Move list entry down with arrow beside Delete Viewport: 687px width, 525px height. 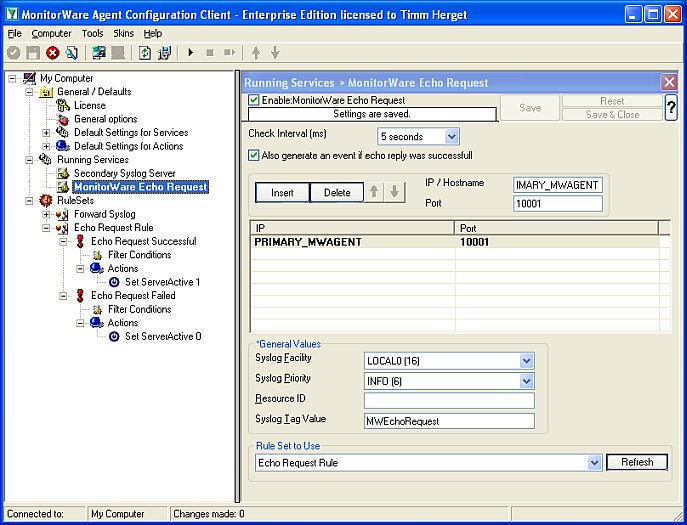point(394,192)
